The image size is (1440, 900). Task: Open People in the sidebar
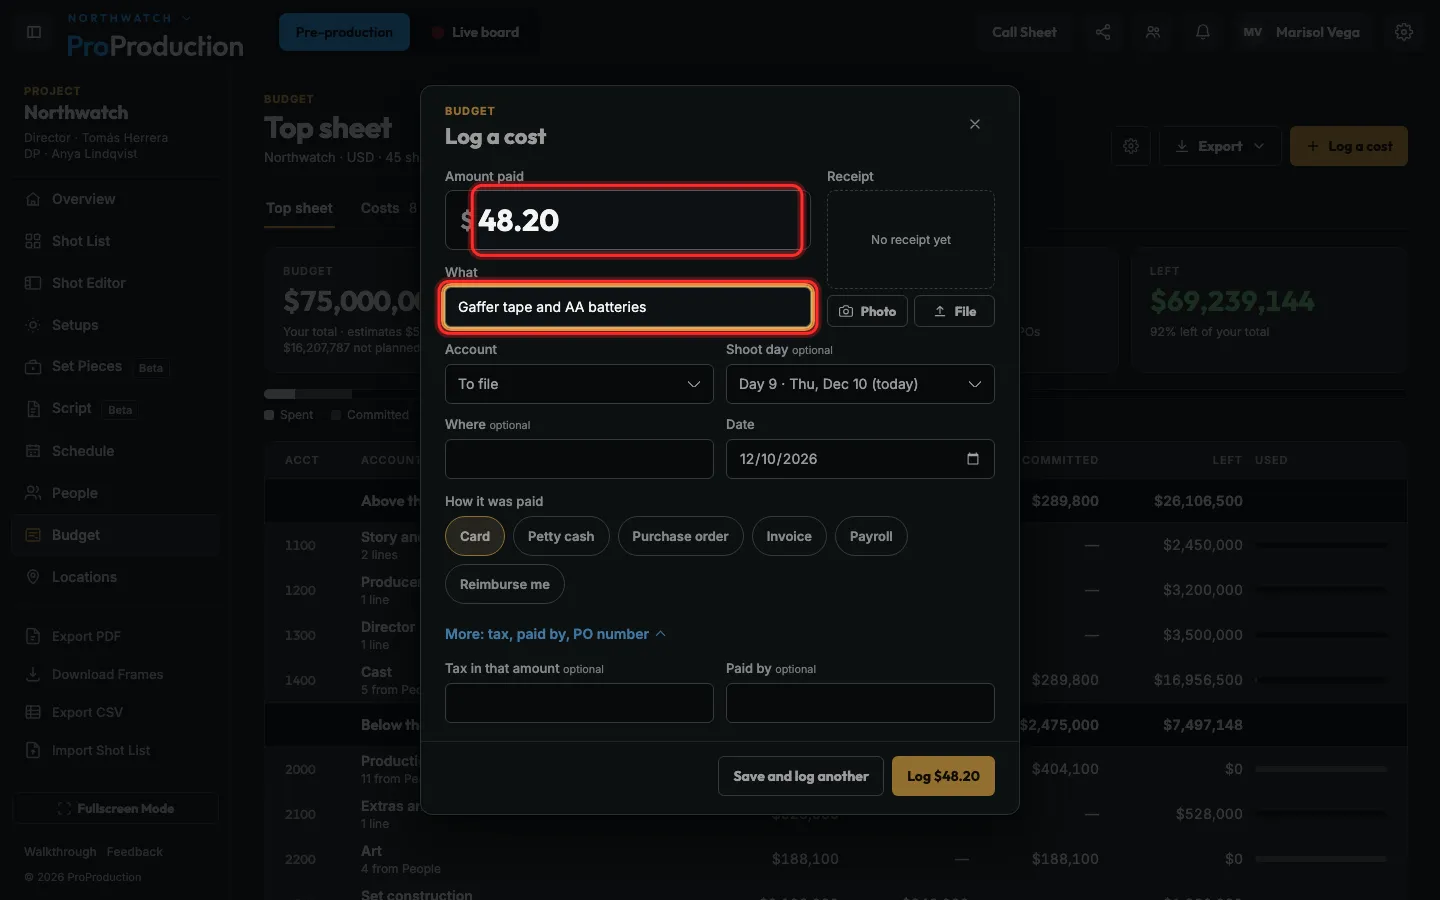point(116,493)
